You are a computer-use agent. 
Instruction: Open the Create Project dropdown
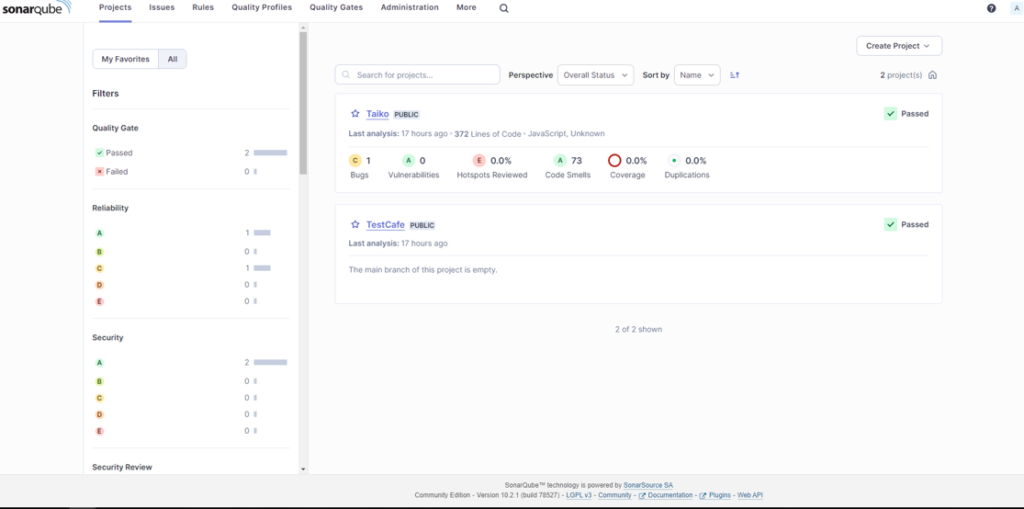coord(898,46)
